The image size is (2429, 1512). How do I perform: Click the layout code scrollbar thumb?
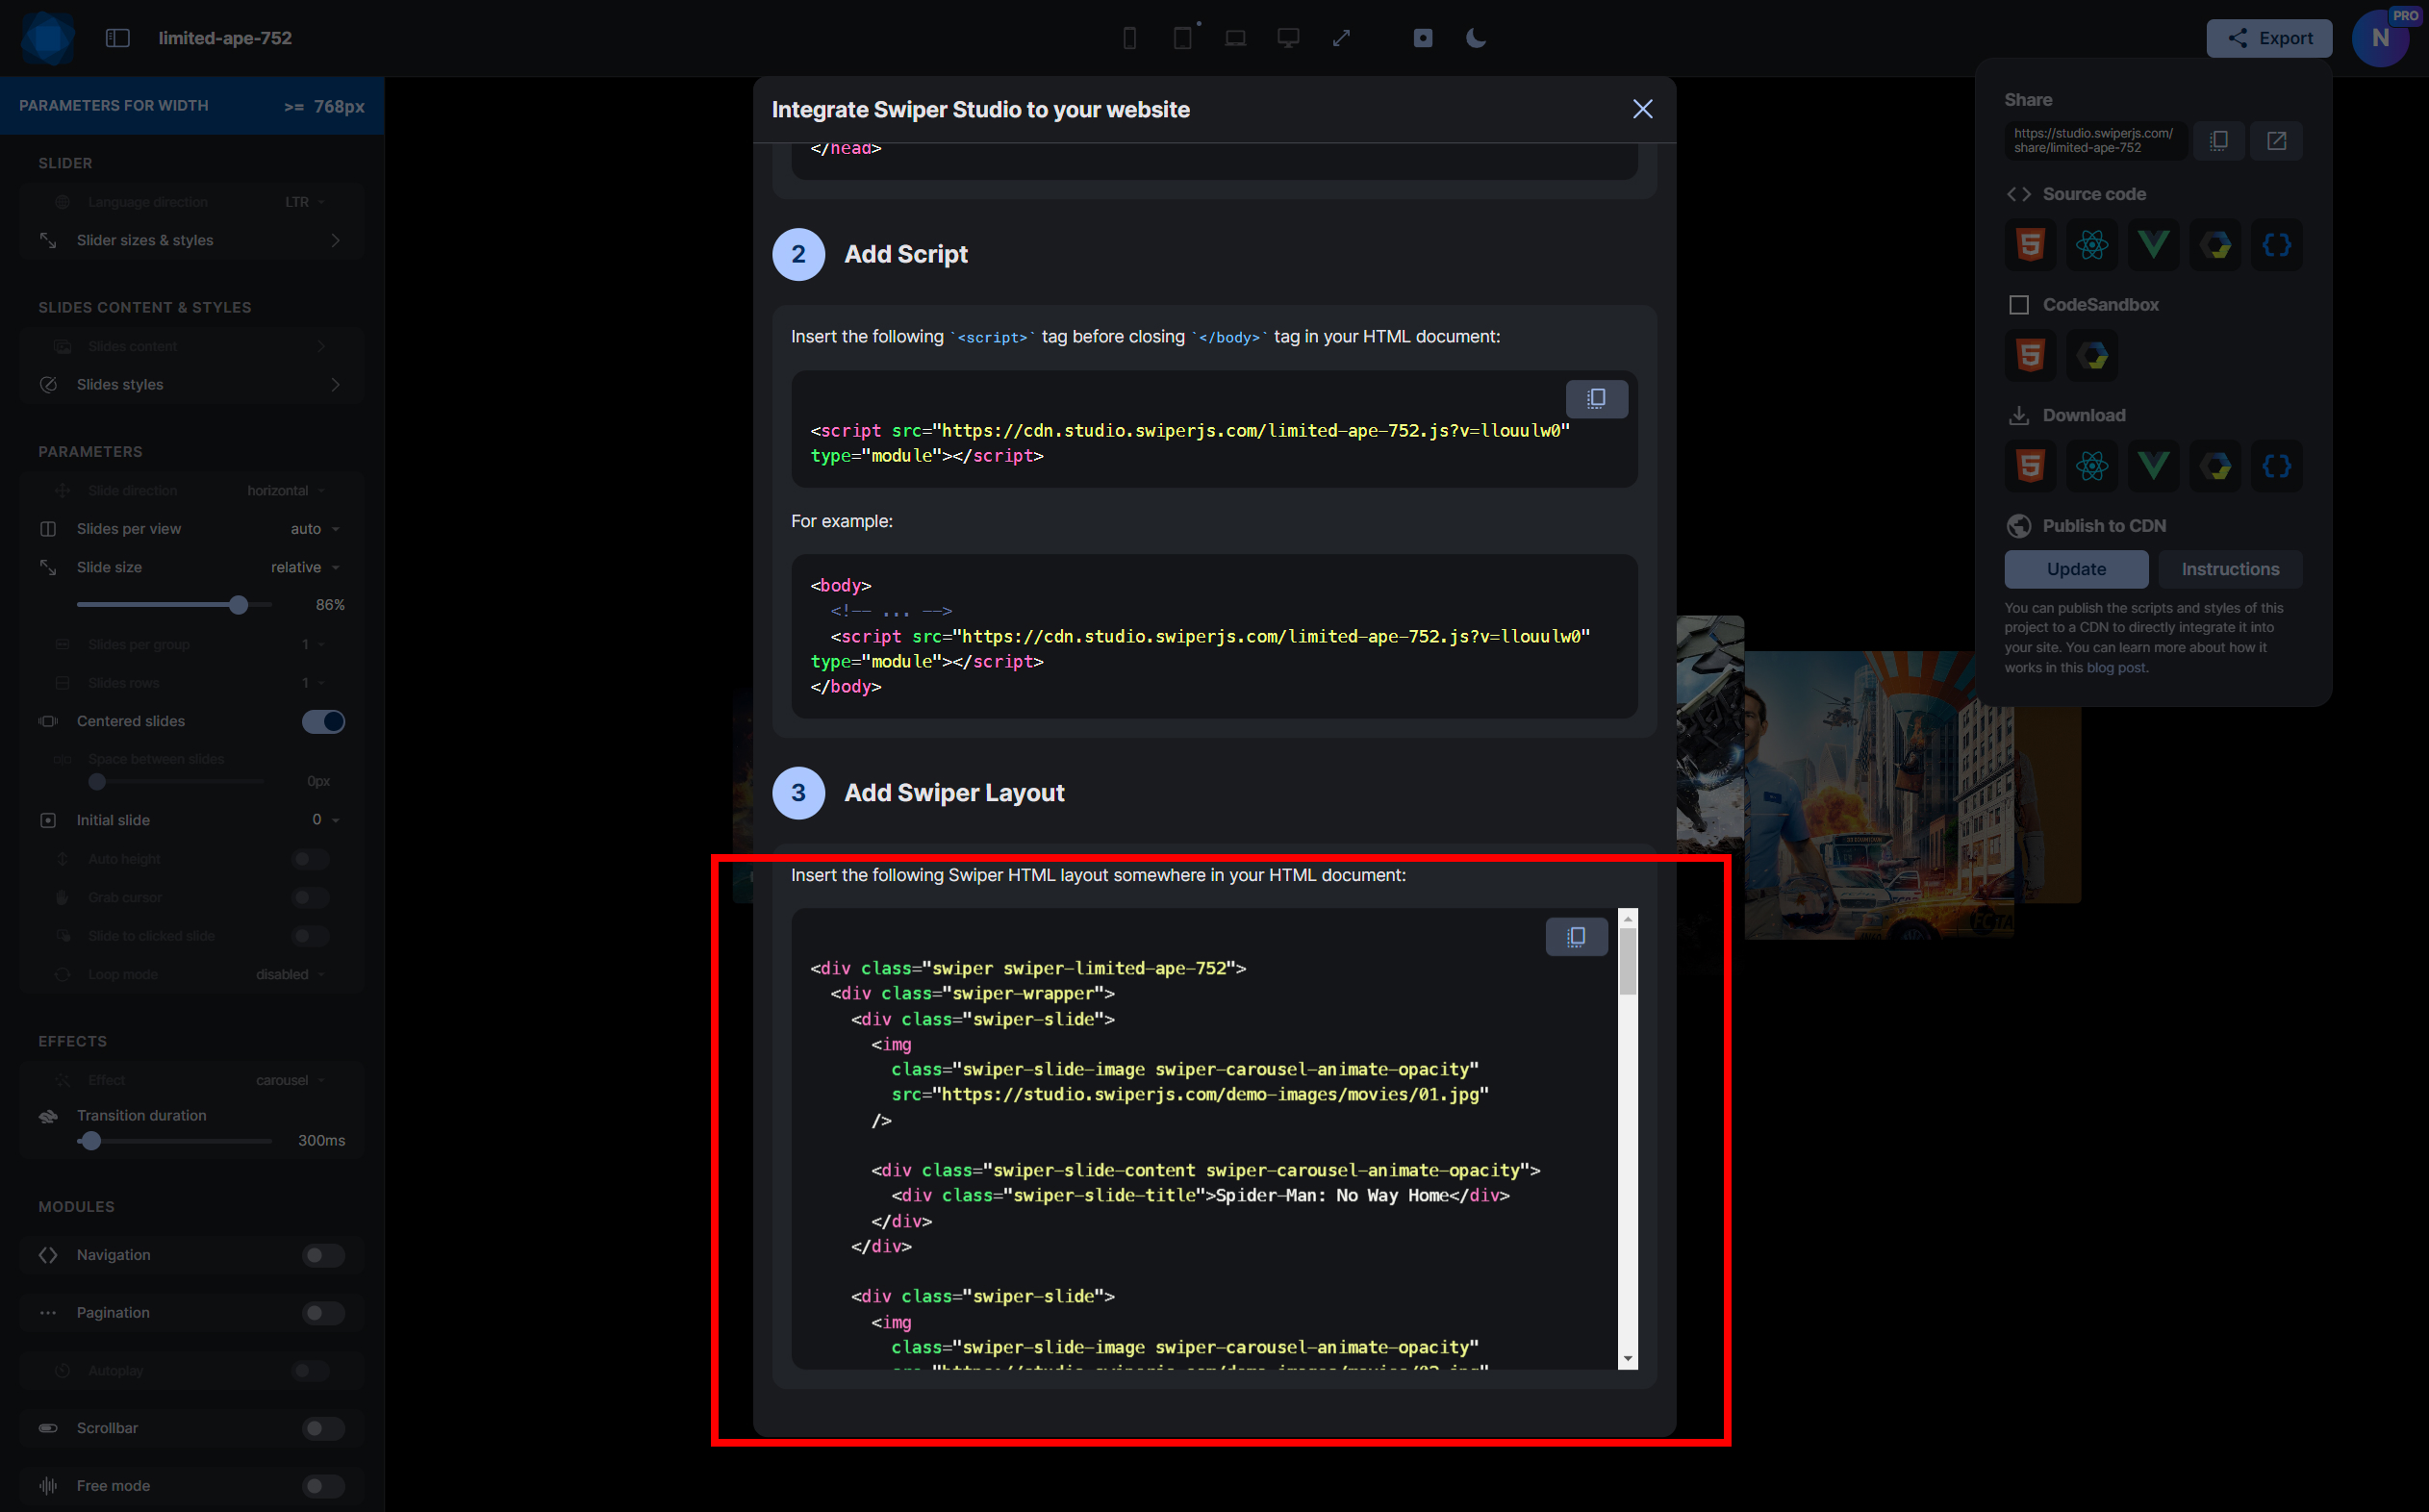[1628, 961]
